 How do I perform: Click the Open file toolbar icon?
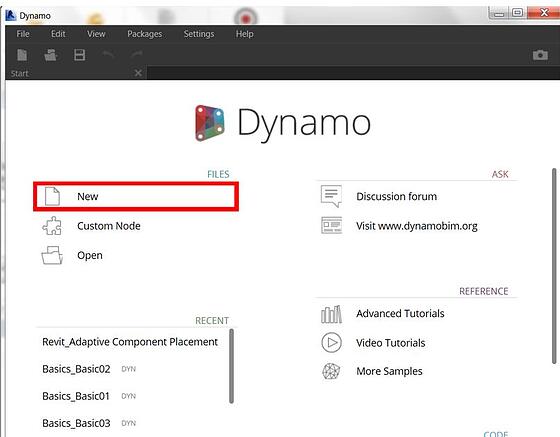pos(50,55)
